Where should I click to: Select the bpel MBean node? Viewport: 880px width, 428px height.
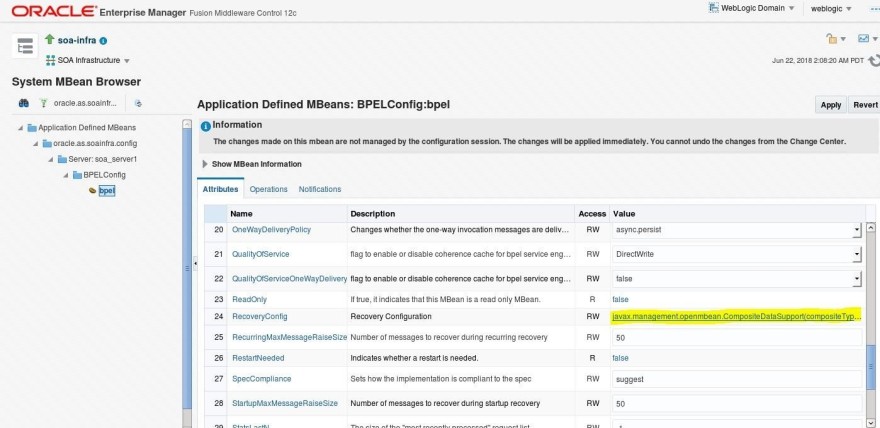pos(107,191)
